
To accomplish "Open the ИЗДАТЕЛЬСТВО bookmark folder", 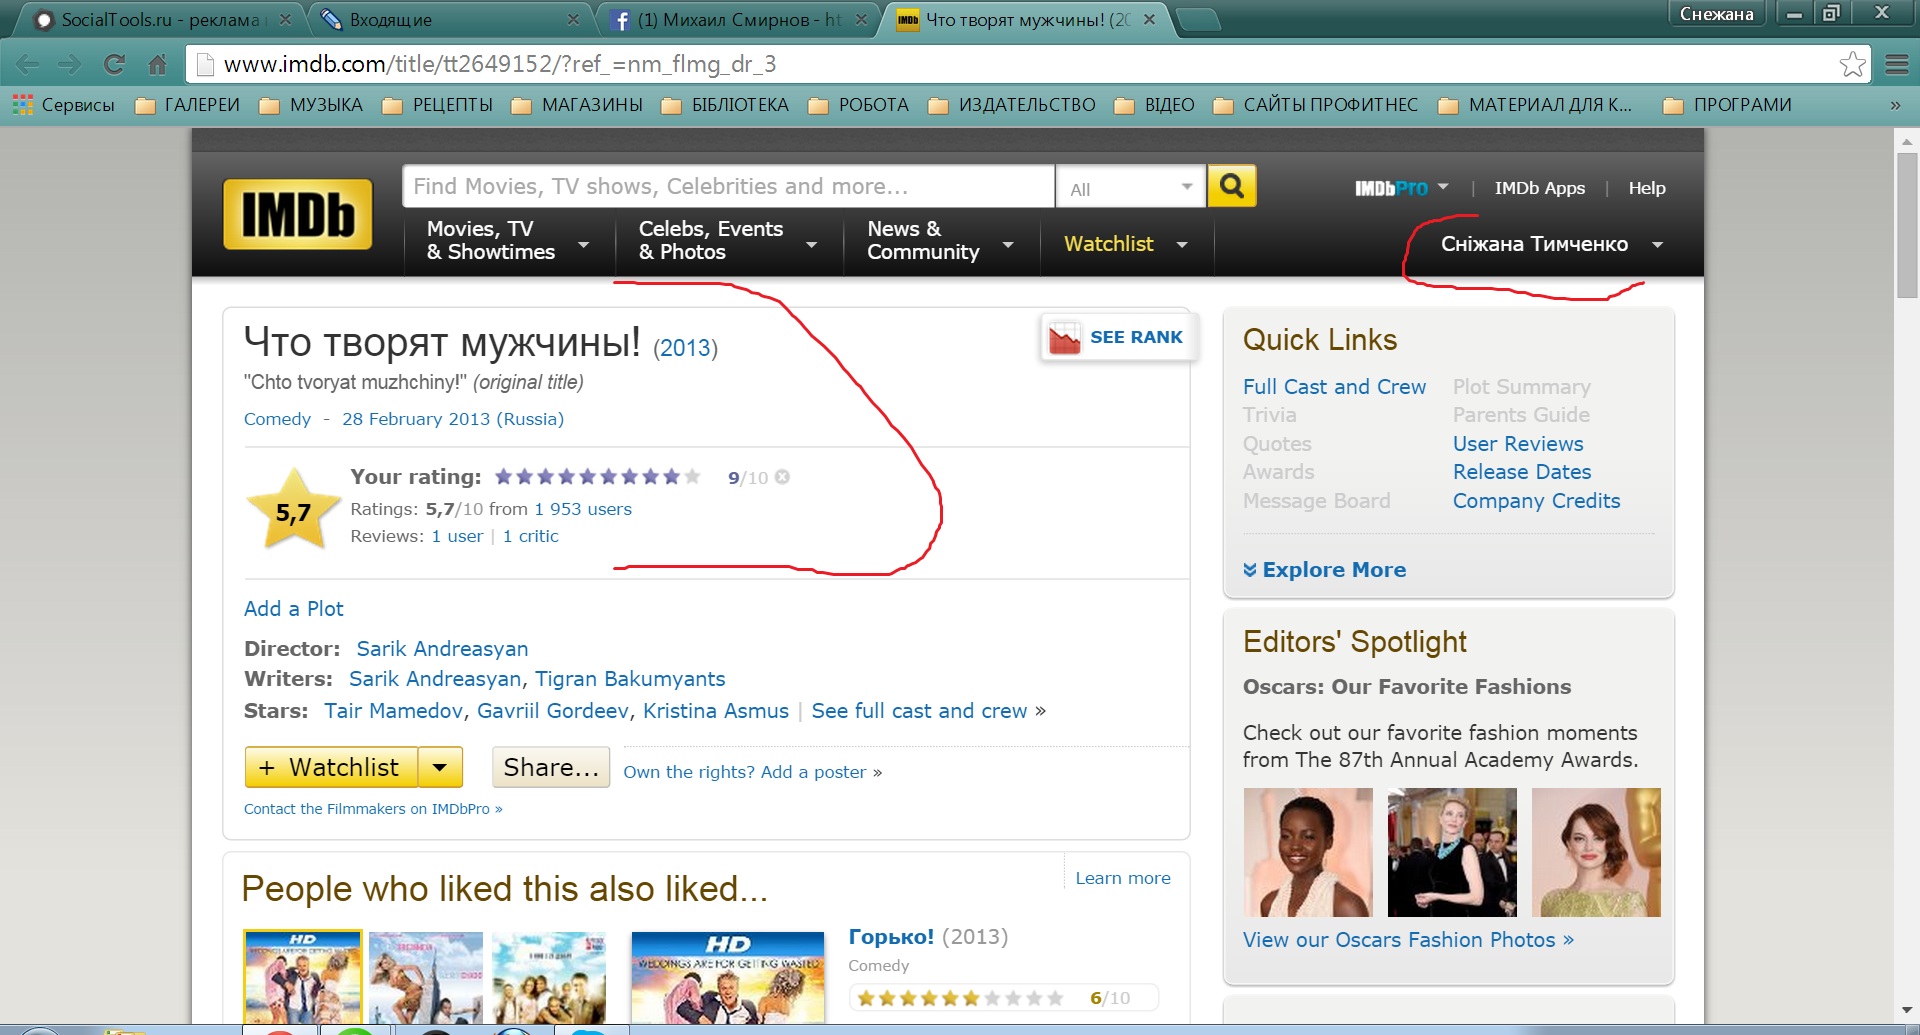I will point(1012,105).
